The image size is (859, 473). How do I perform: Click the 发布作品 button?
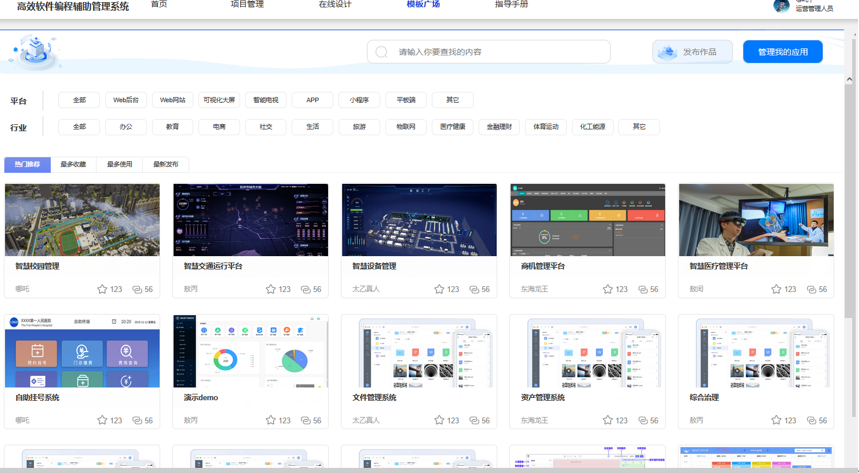(x=692, y=52)
